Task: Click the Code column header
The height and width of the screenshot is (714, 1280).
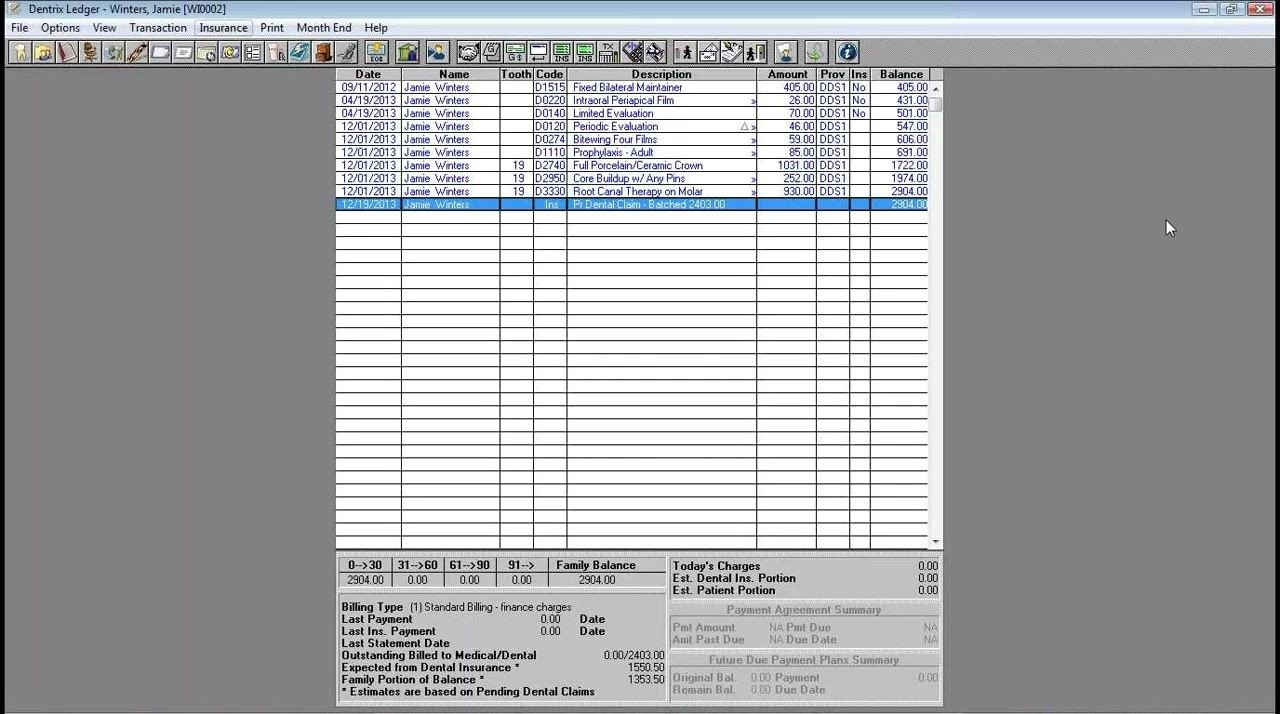Action: click(549, 74)
